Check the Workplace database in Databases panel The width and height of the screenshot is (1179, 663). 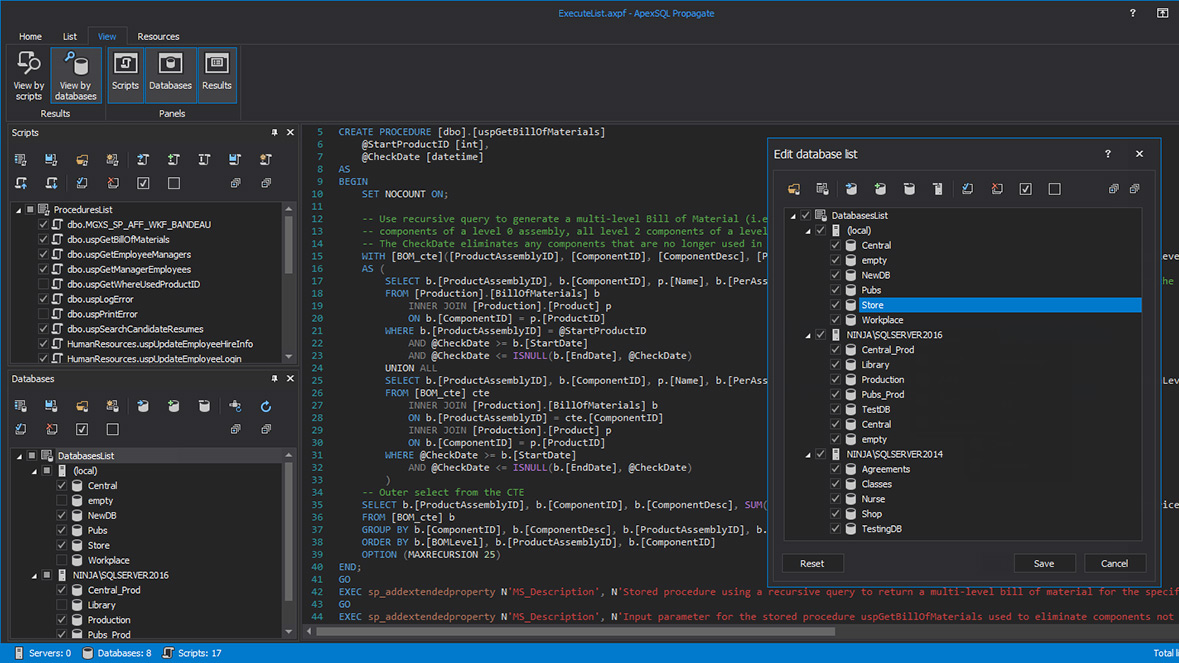click(62, 561)
